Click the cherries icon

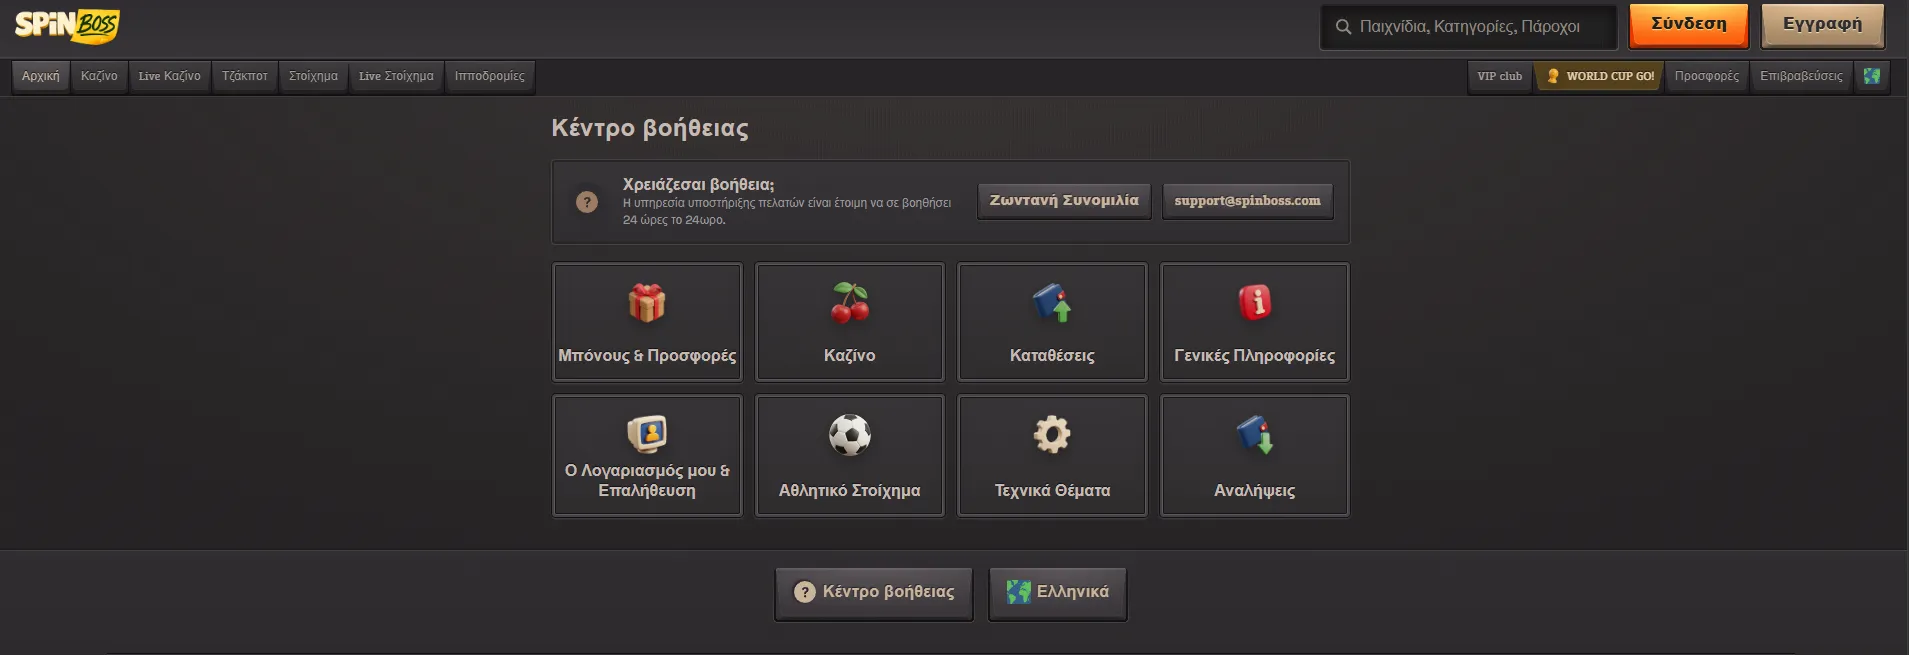(x=850, y=302)
